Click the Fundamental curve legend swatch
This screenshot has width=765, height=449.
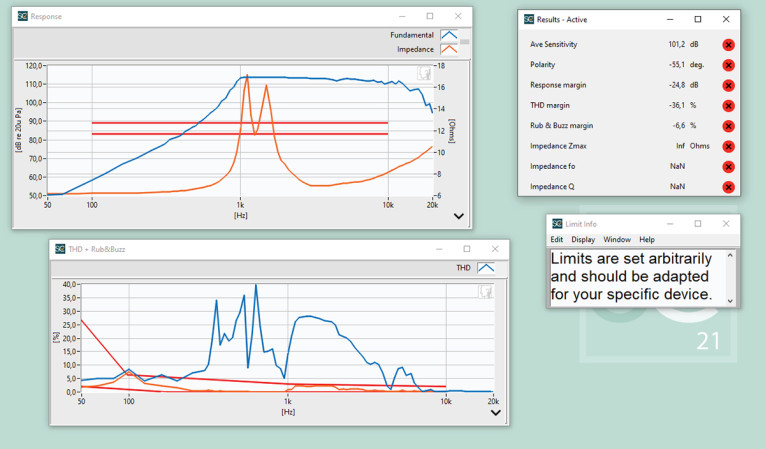449,35
